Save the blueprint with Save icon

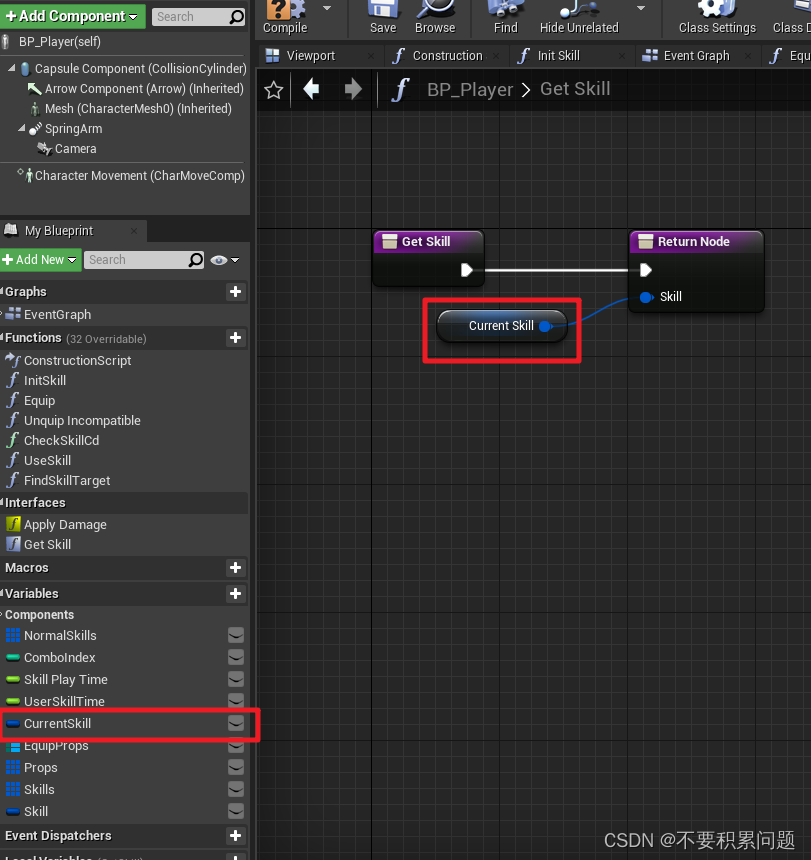(x=383, y=16)
